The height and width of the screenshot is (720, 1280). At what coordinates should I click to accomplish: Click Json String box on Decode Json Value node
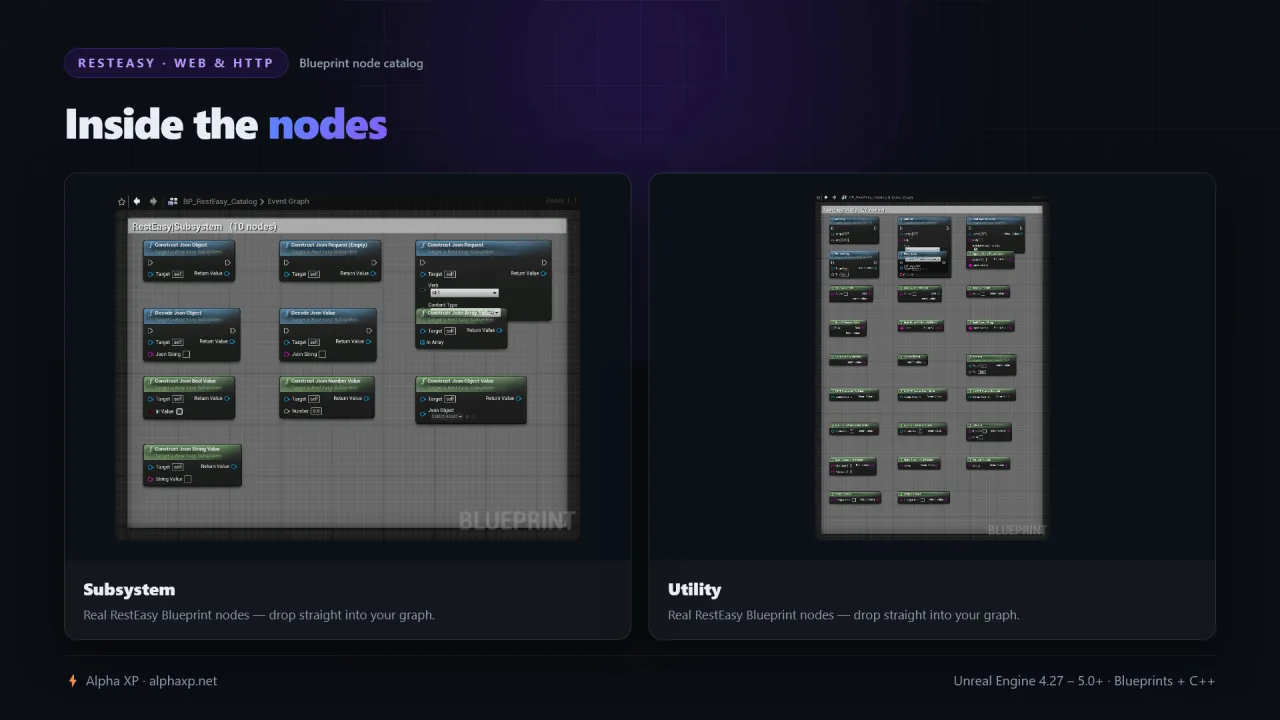[x=322, y=354]
